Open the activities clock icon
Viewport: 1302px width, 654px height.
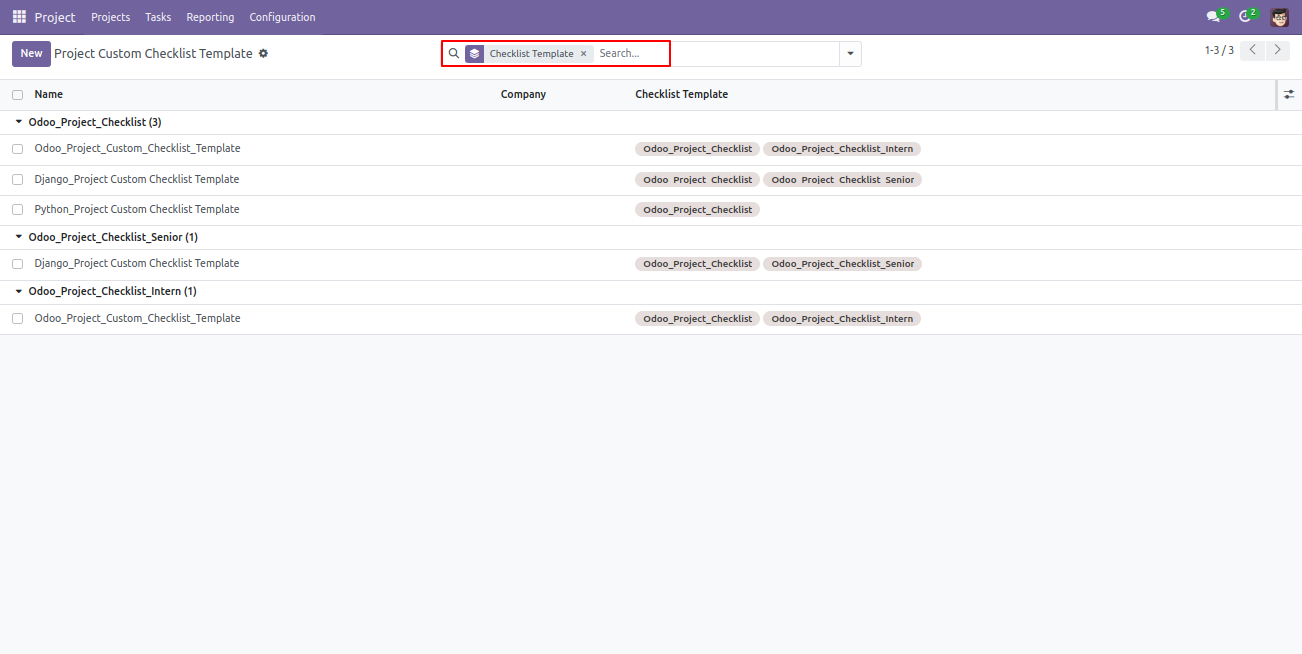click(x=1246, y=16)
